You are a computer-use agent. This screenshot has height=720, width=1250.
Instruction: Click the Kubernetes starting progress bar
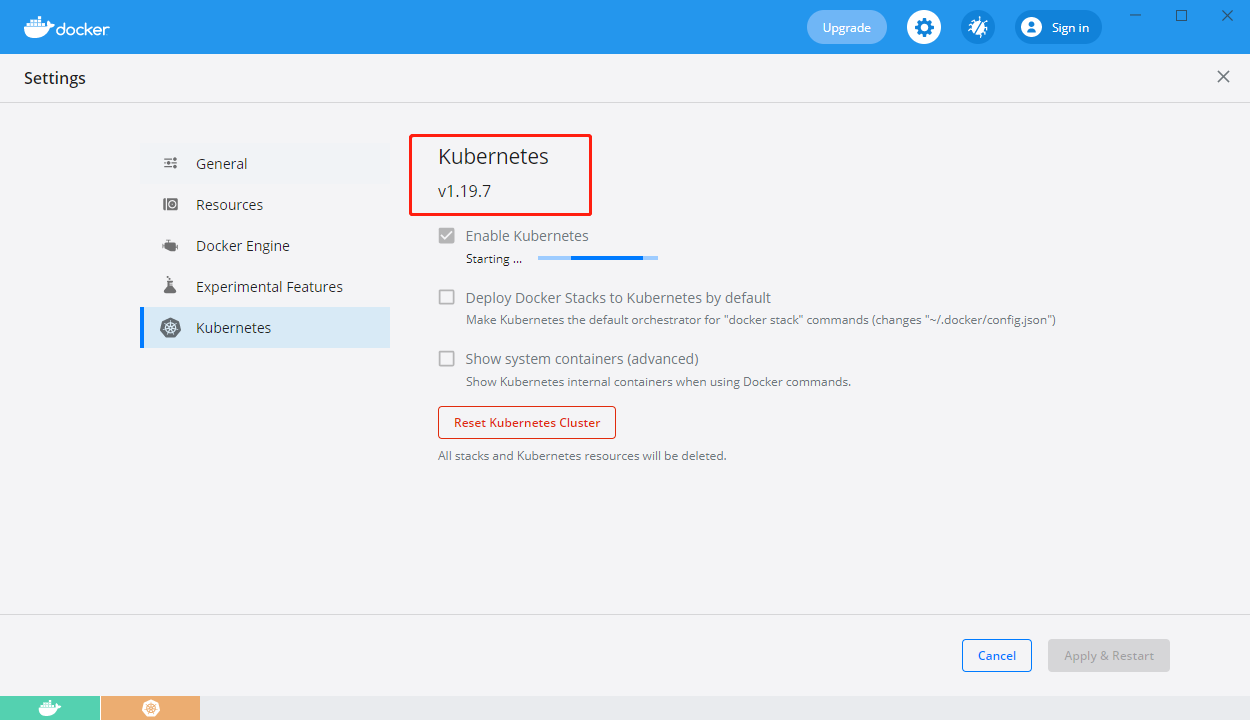click(597, 257)
